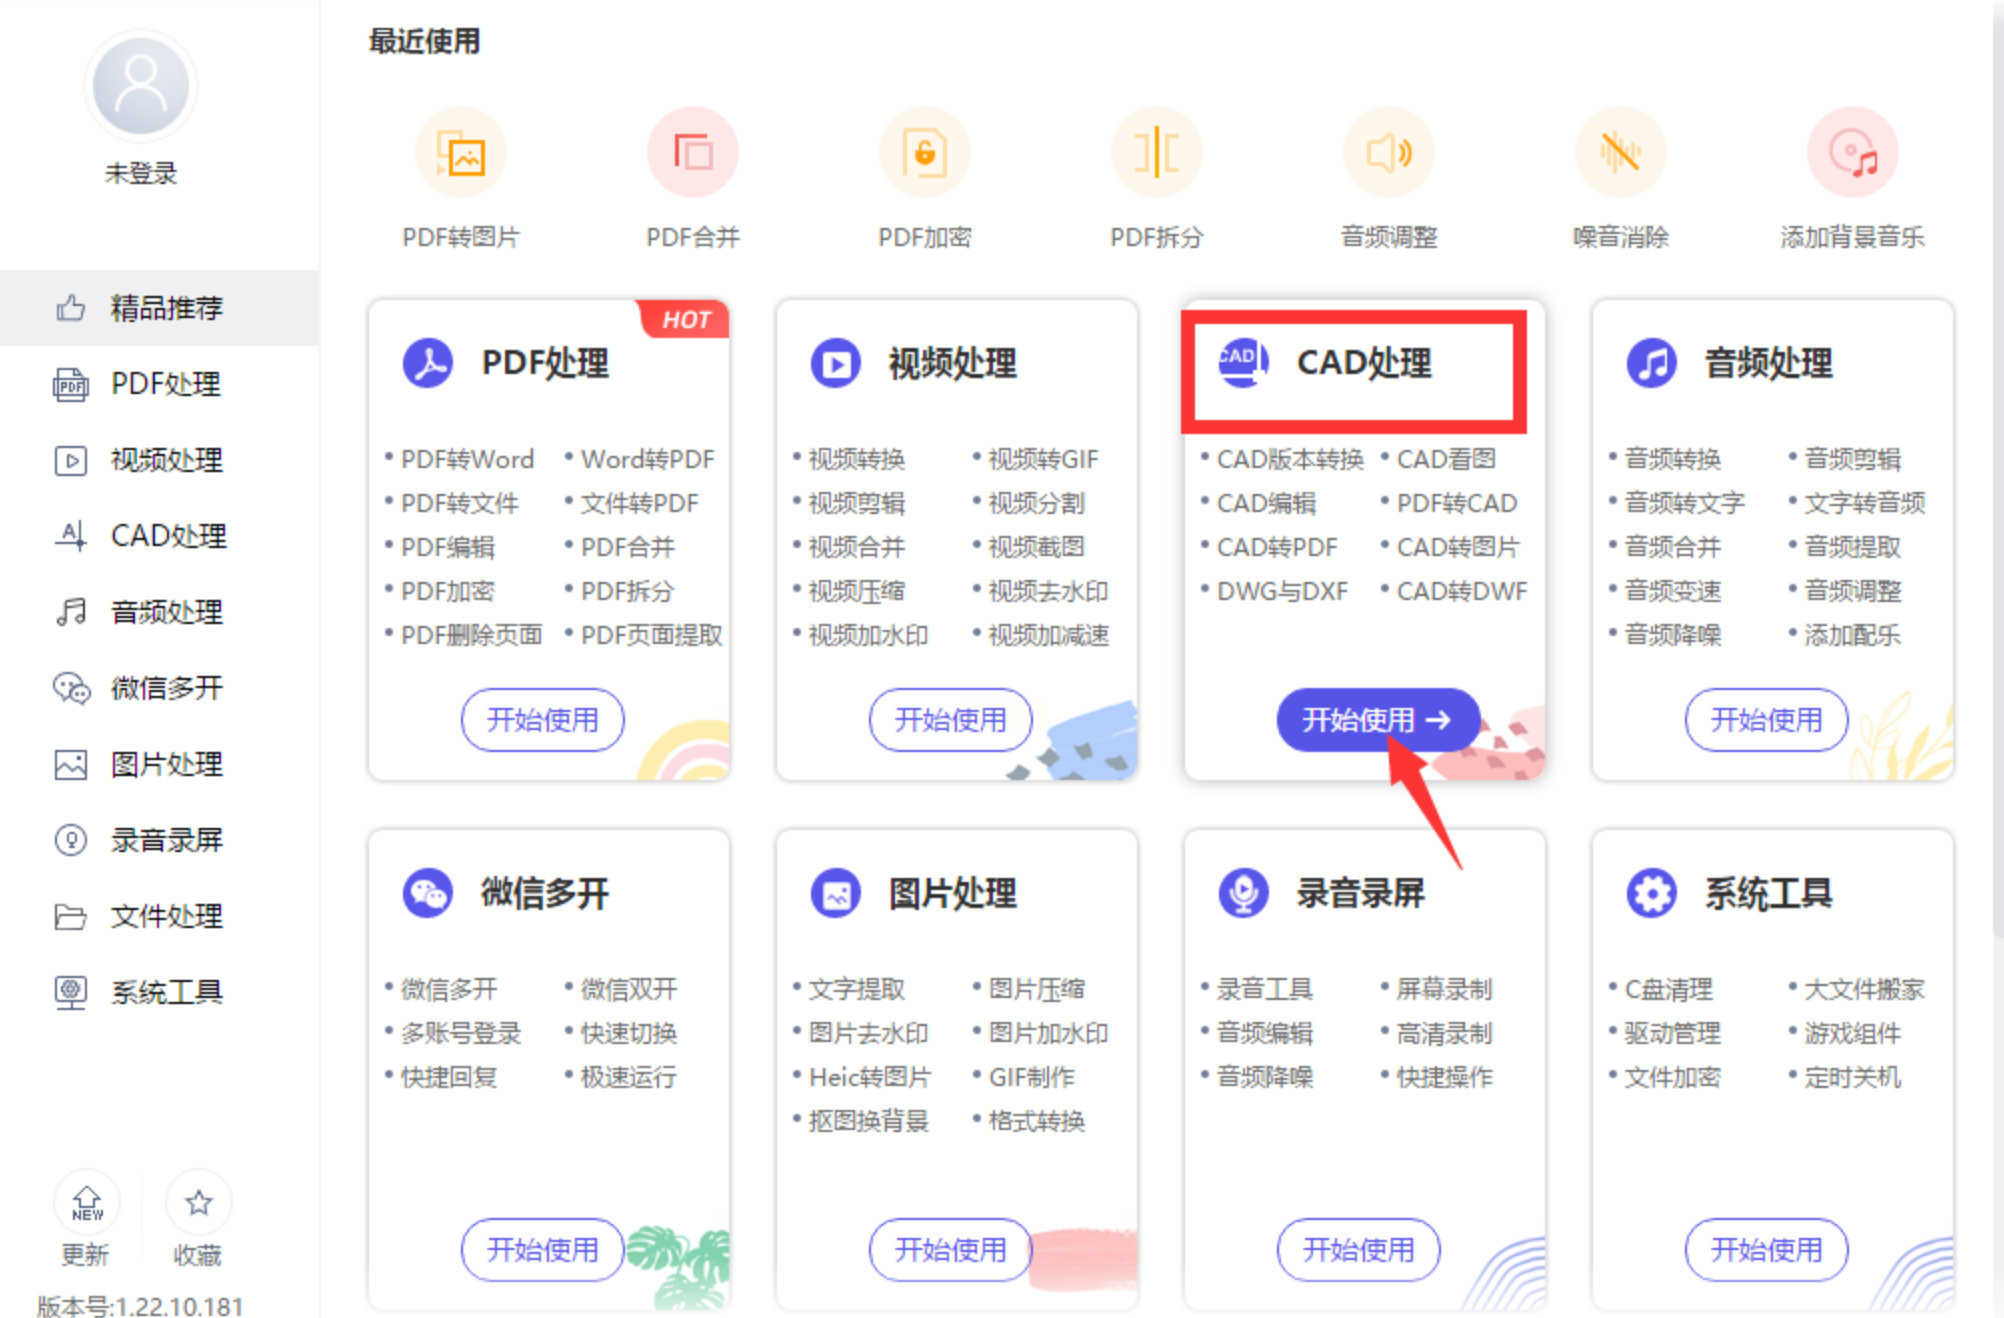Select 音频处理 in the sidebar
The height and width of the screenshot is (1318, 2004).
[160, 612]
